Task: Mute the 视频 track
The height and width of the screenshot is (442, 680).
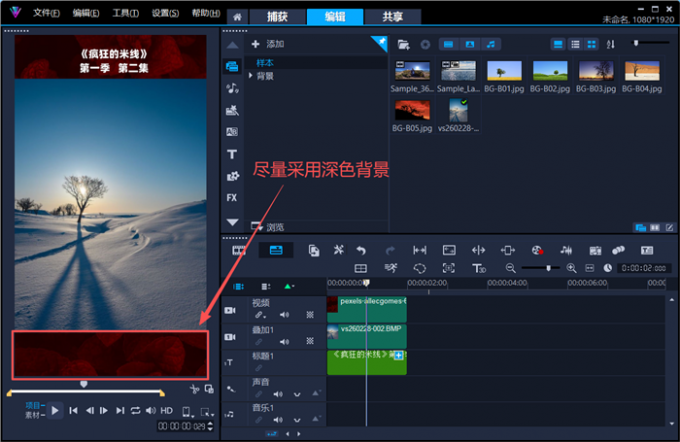Action: (x=284, y=315)
